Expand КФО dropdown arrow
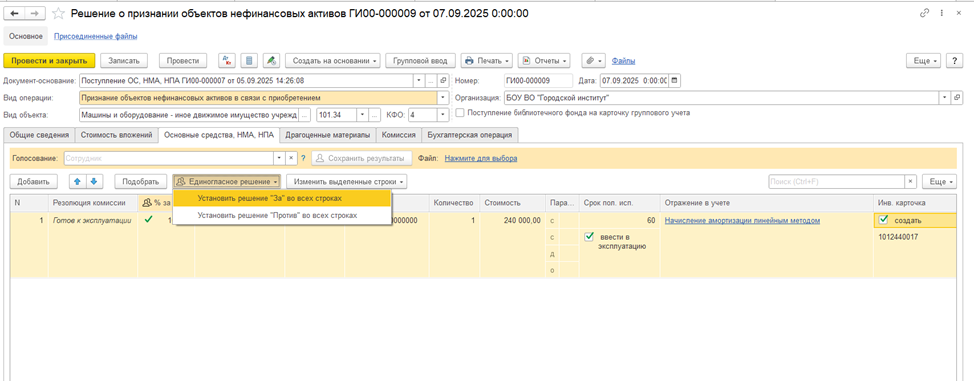The width and height of the screenshot is (974, 381). (443, 115)
